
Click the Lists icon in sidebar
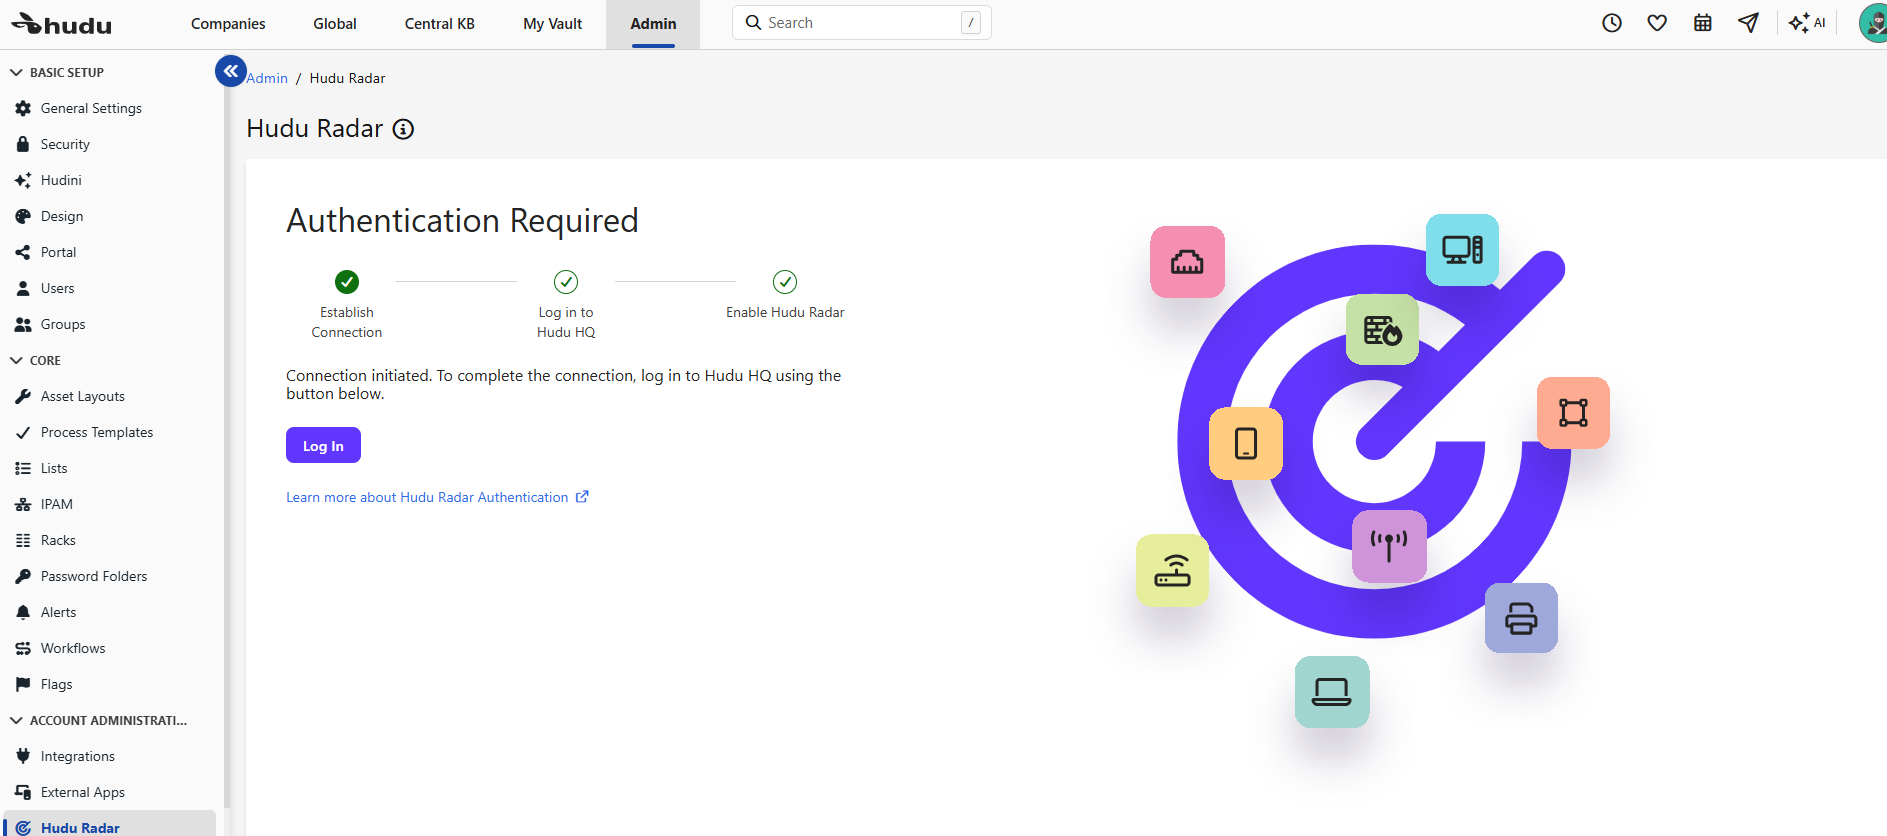coord(23,468)
